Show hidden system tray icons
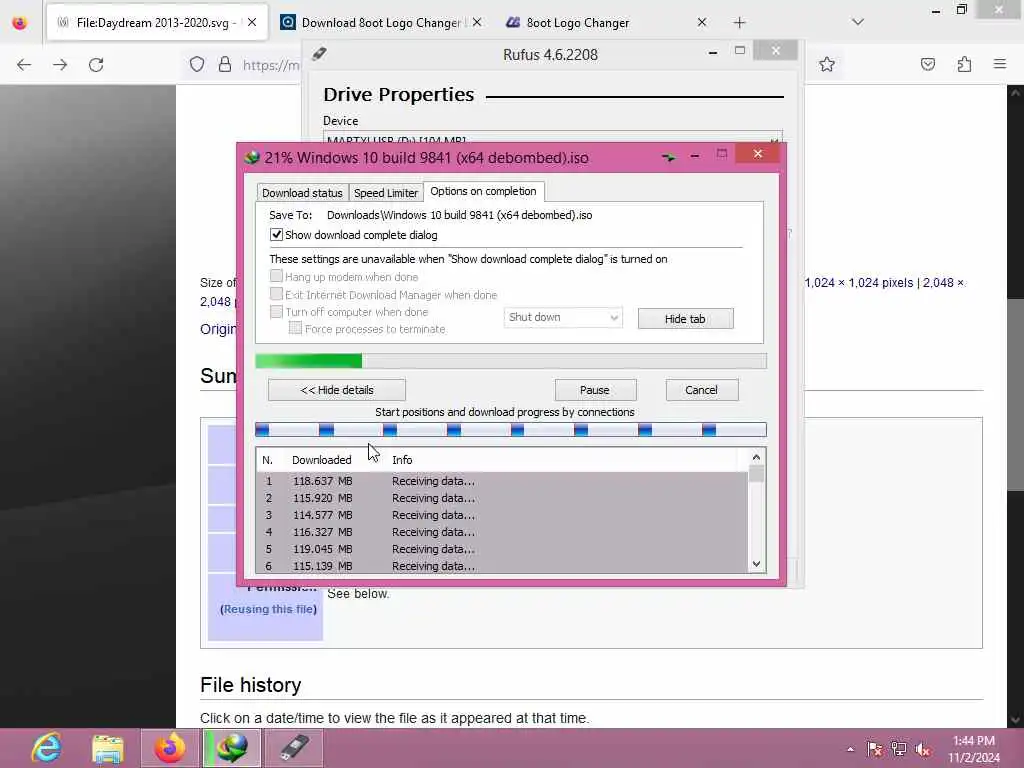The image size is (1024, 768). pyautogui.click(x=850, y=749)
